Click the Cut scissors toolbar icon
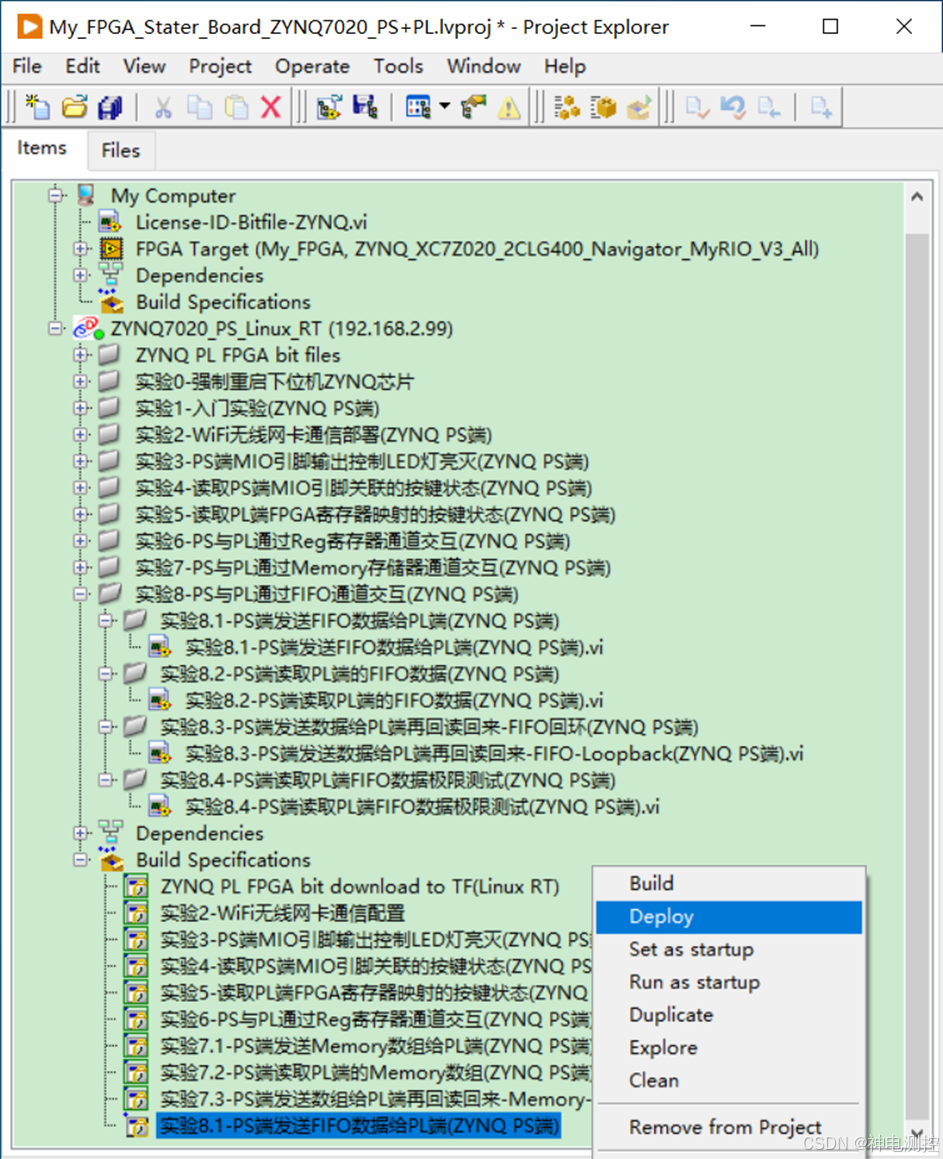The width and height of the screenshot is (943, 1159). click(x=163, y=107)
